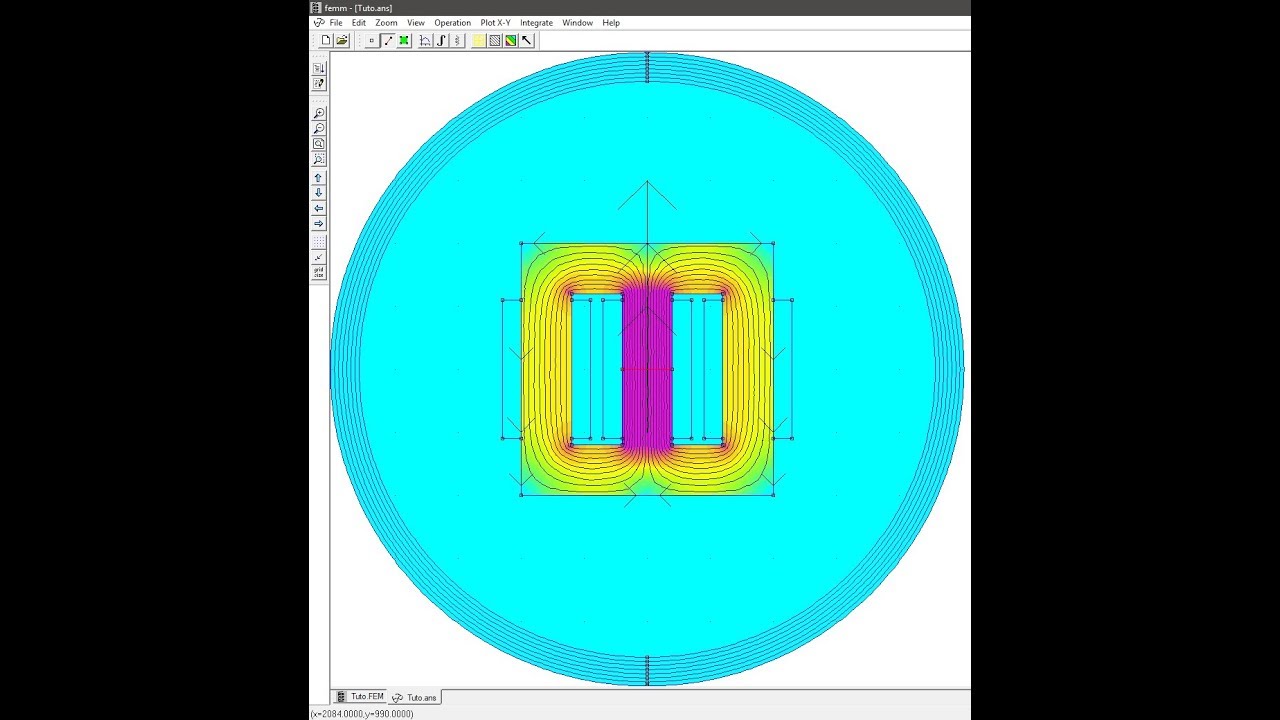Open circuit properties coil icon
Screen dimensions: 1280x720
[x=457, y=40]
